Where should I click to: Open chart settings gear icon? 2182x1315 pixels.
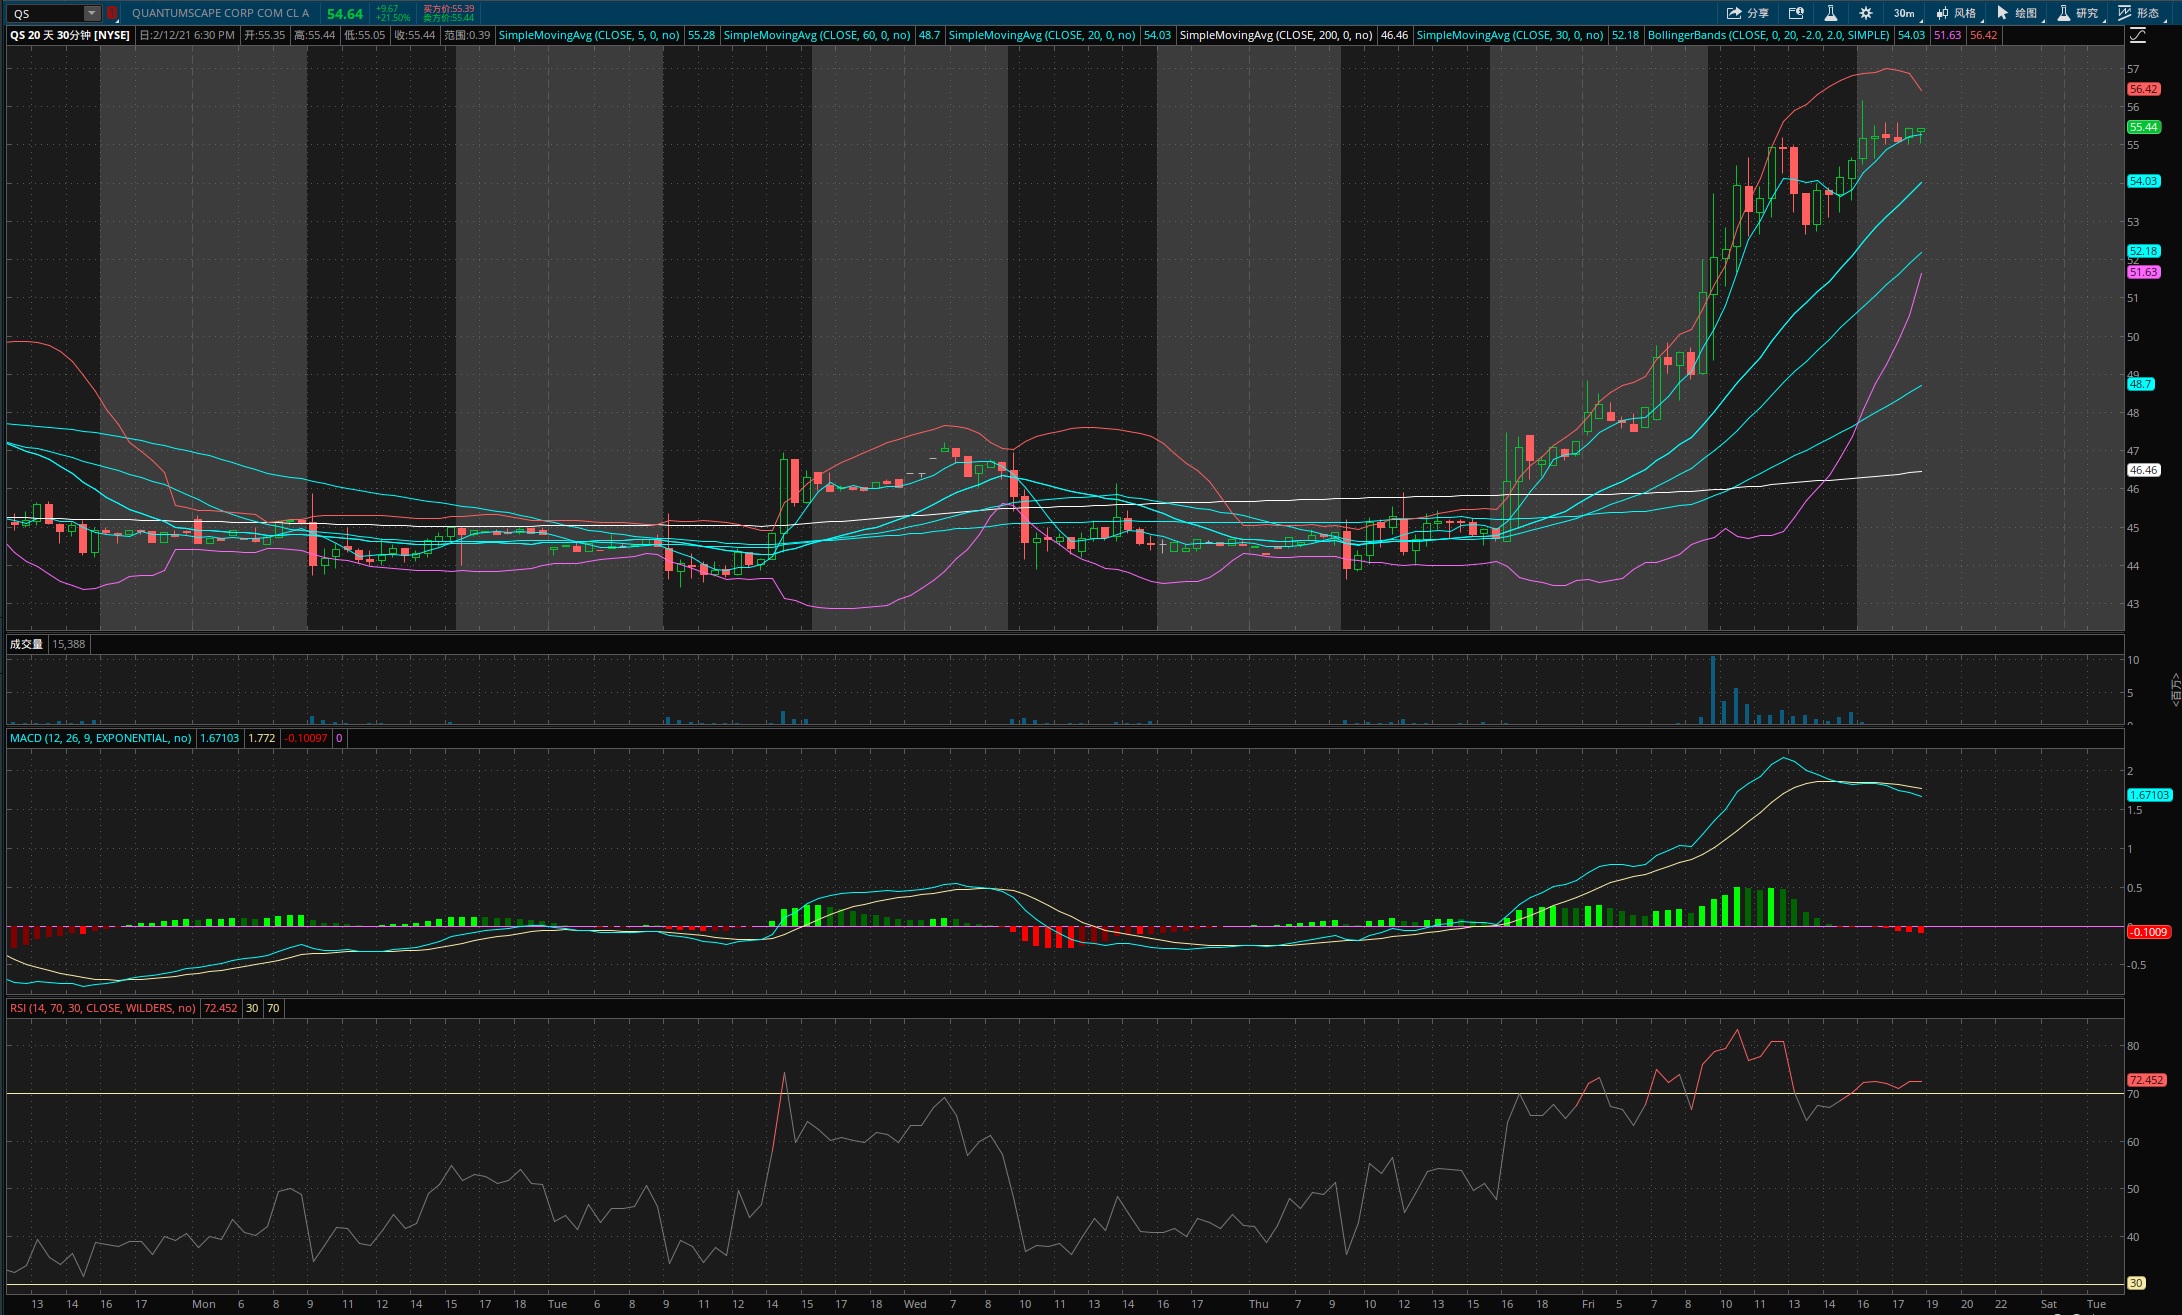point(1865,13)
